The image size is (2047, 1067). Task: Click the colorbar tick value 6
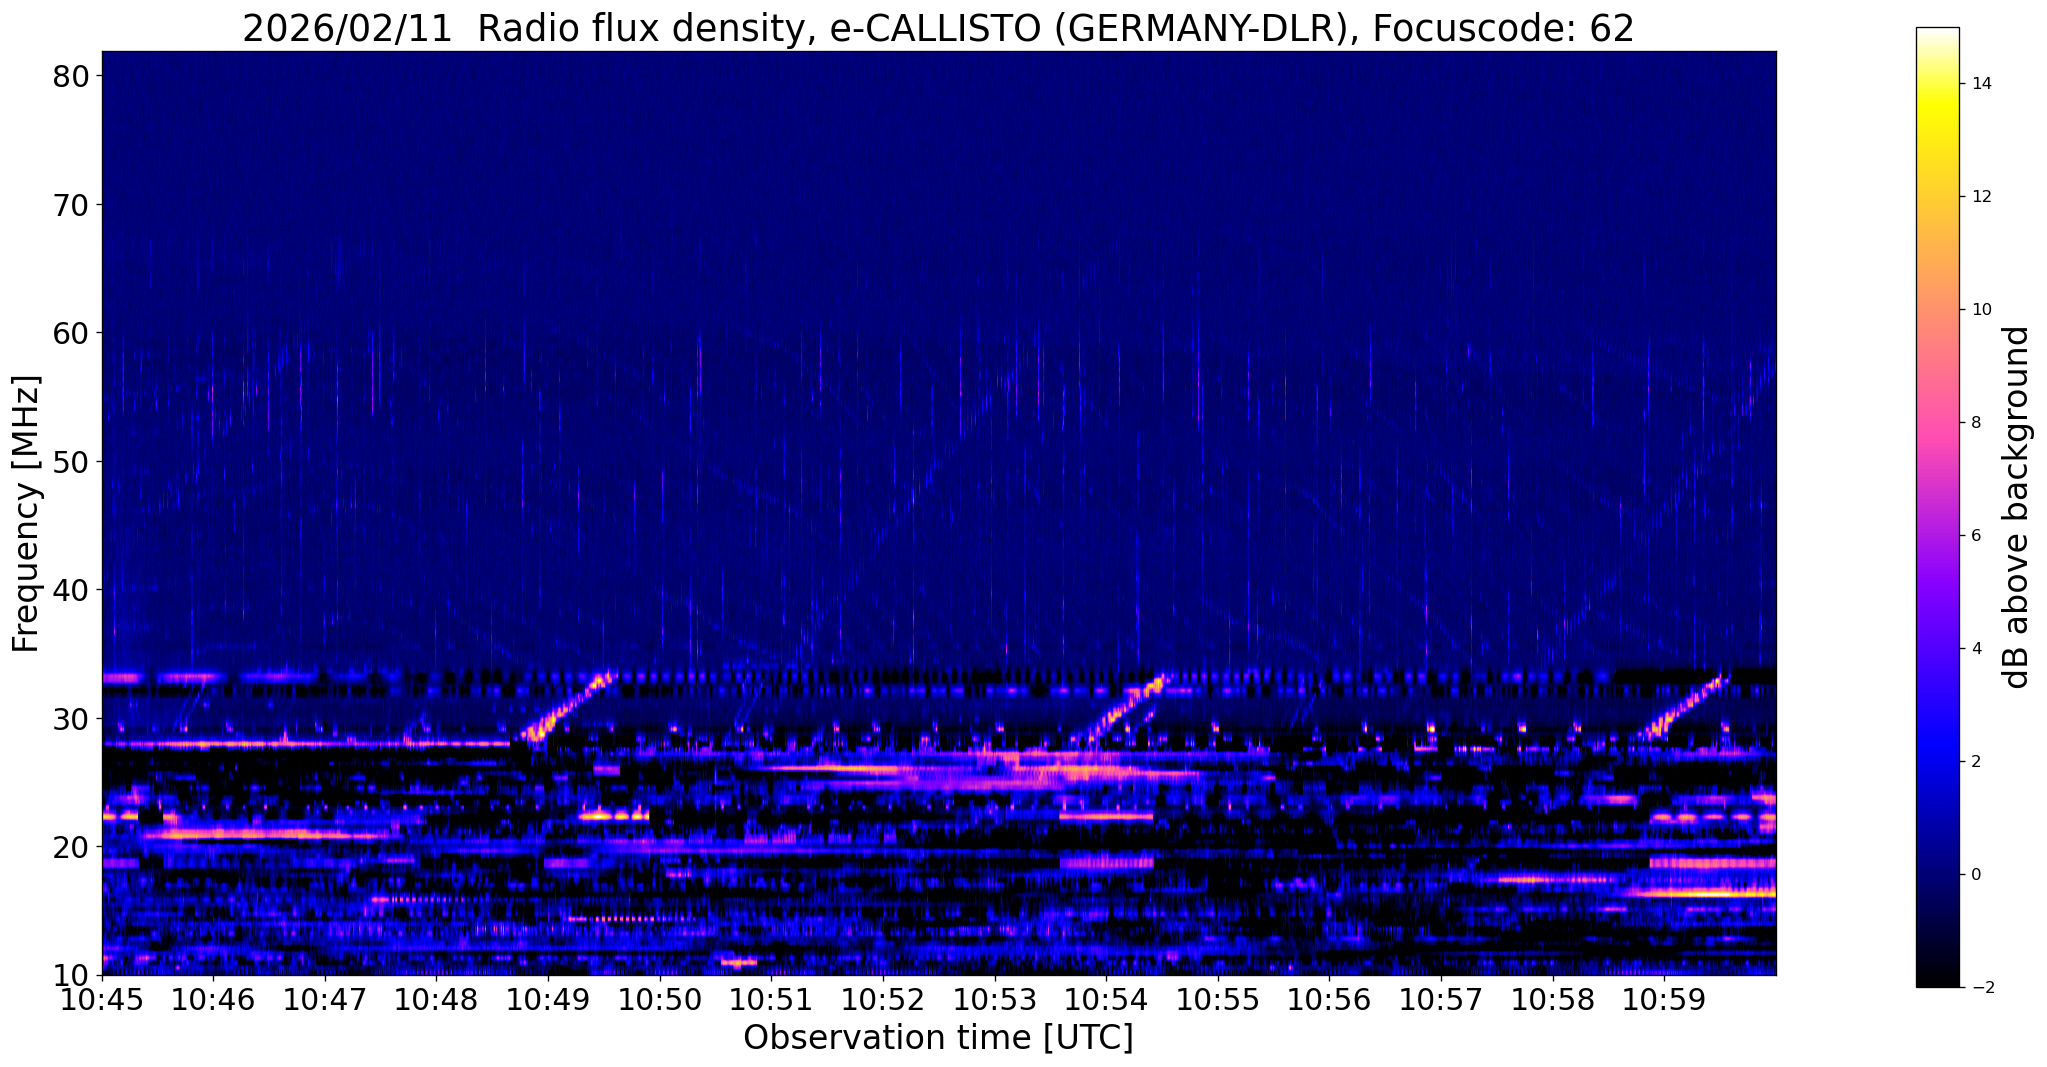[x=1976, y=536]
